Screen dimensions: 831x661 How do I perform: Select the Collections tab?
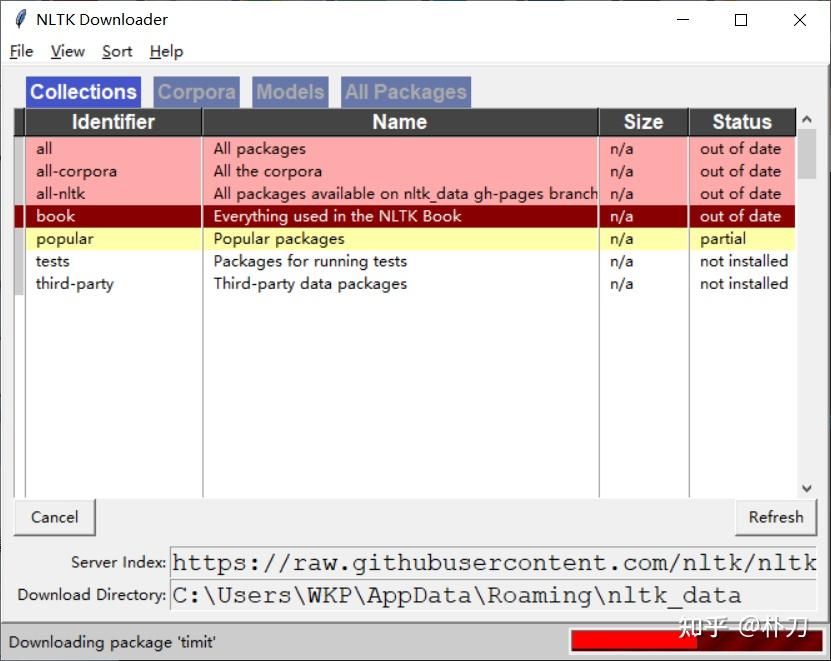point(83,91)
